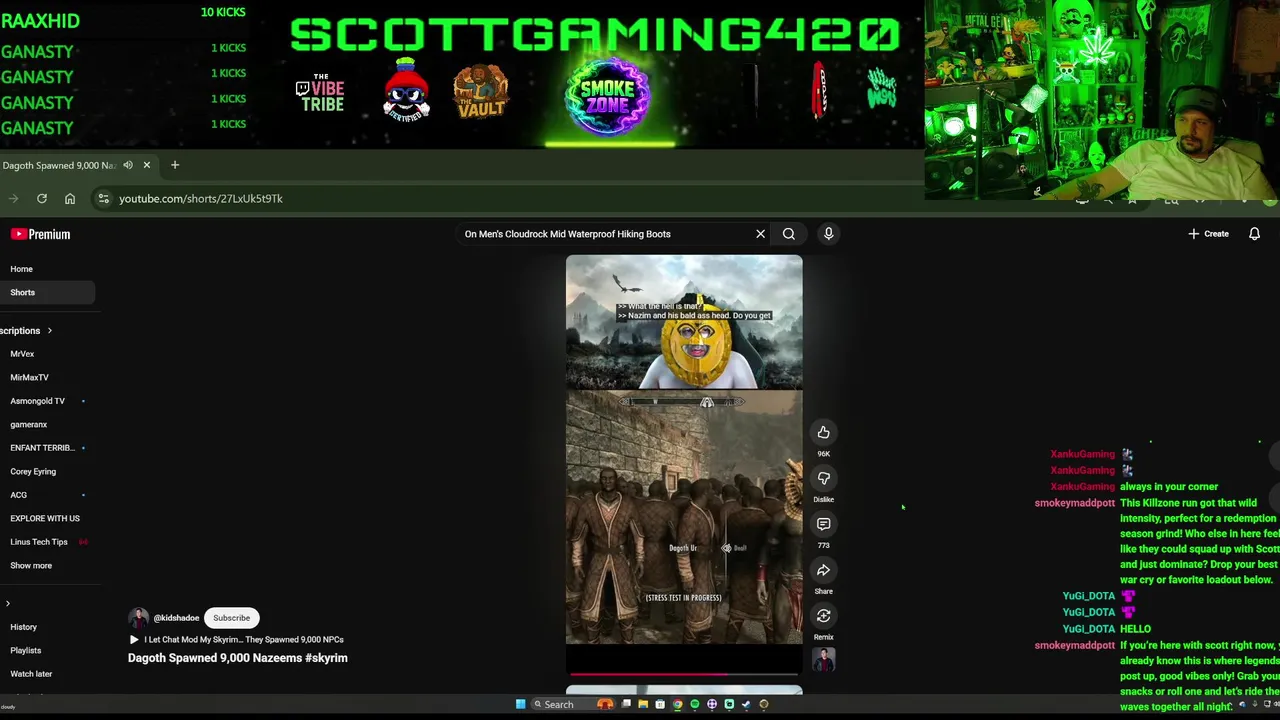Dislike the current short
The width and height of the screenshot is (1280, 720).
pyautogui.click(x=823, y=478)
